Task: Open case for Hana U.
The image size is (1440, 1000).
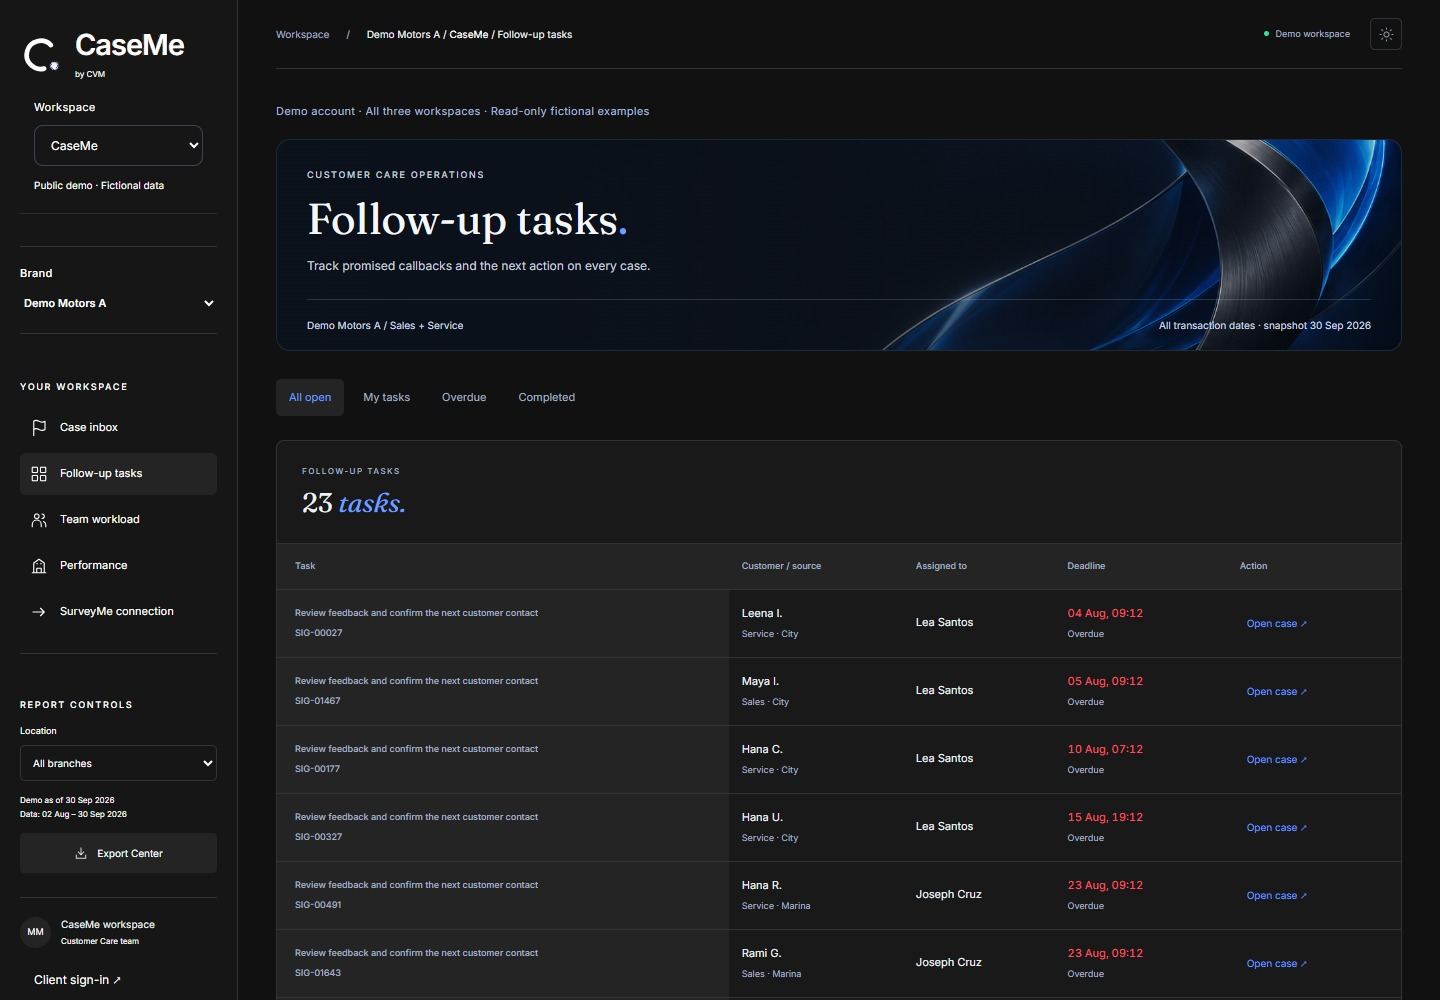Action: coord(1277,828)
